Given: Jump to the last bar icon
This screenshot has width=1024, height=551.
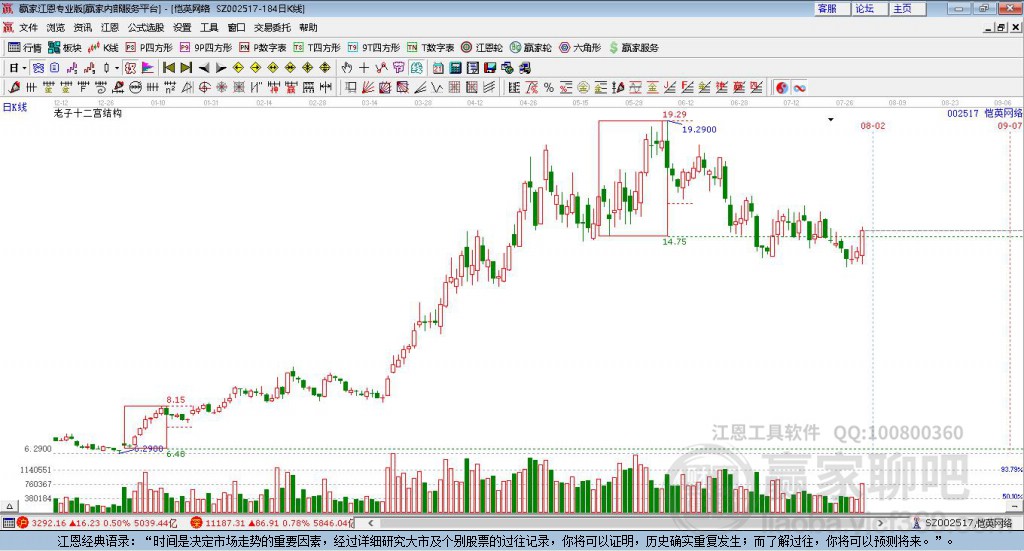Looking at the screenshot, I should pos(186,68).
